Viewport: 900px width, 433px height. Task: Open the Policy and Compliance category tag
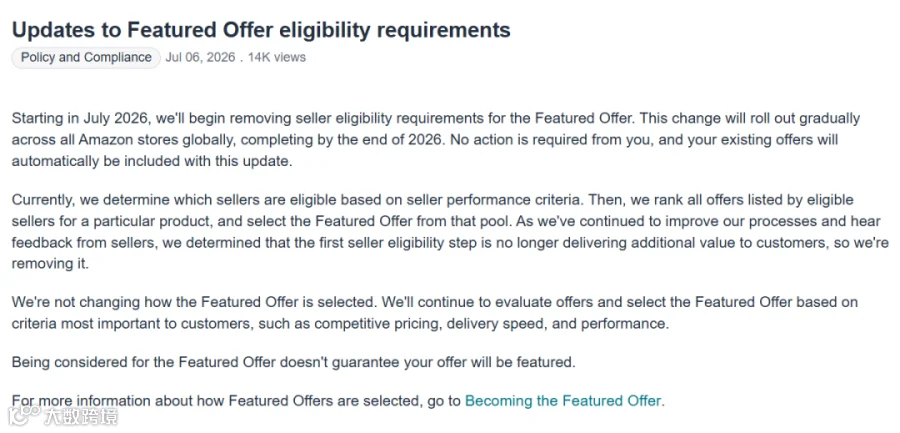pos(86,57)
